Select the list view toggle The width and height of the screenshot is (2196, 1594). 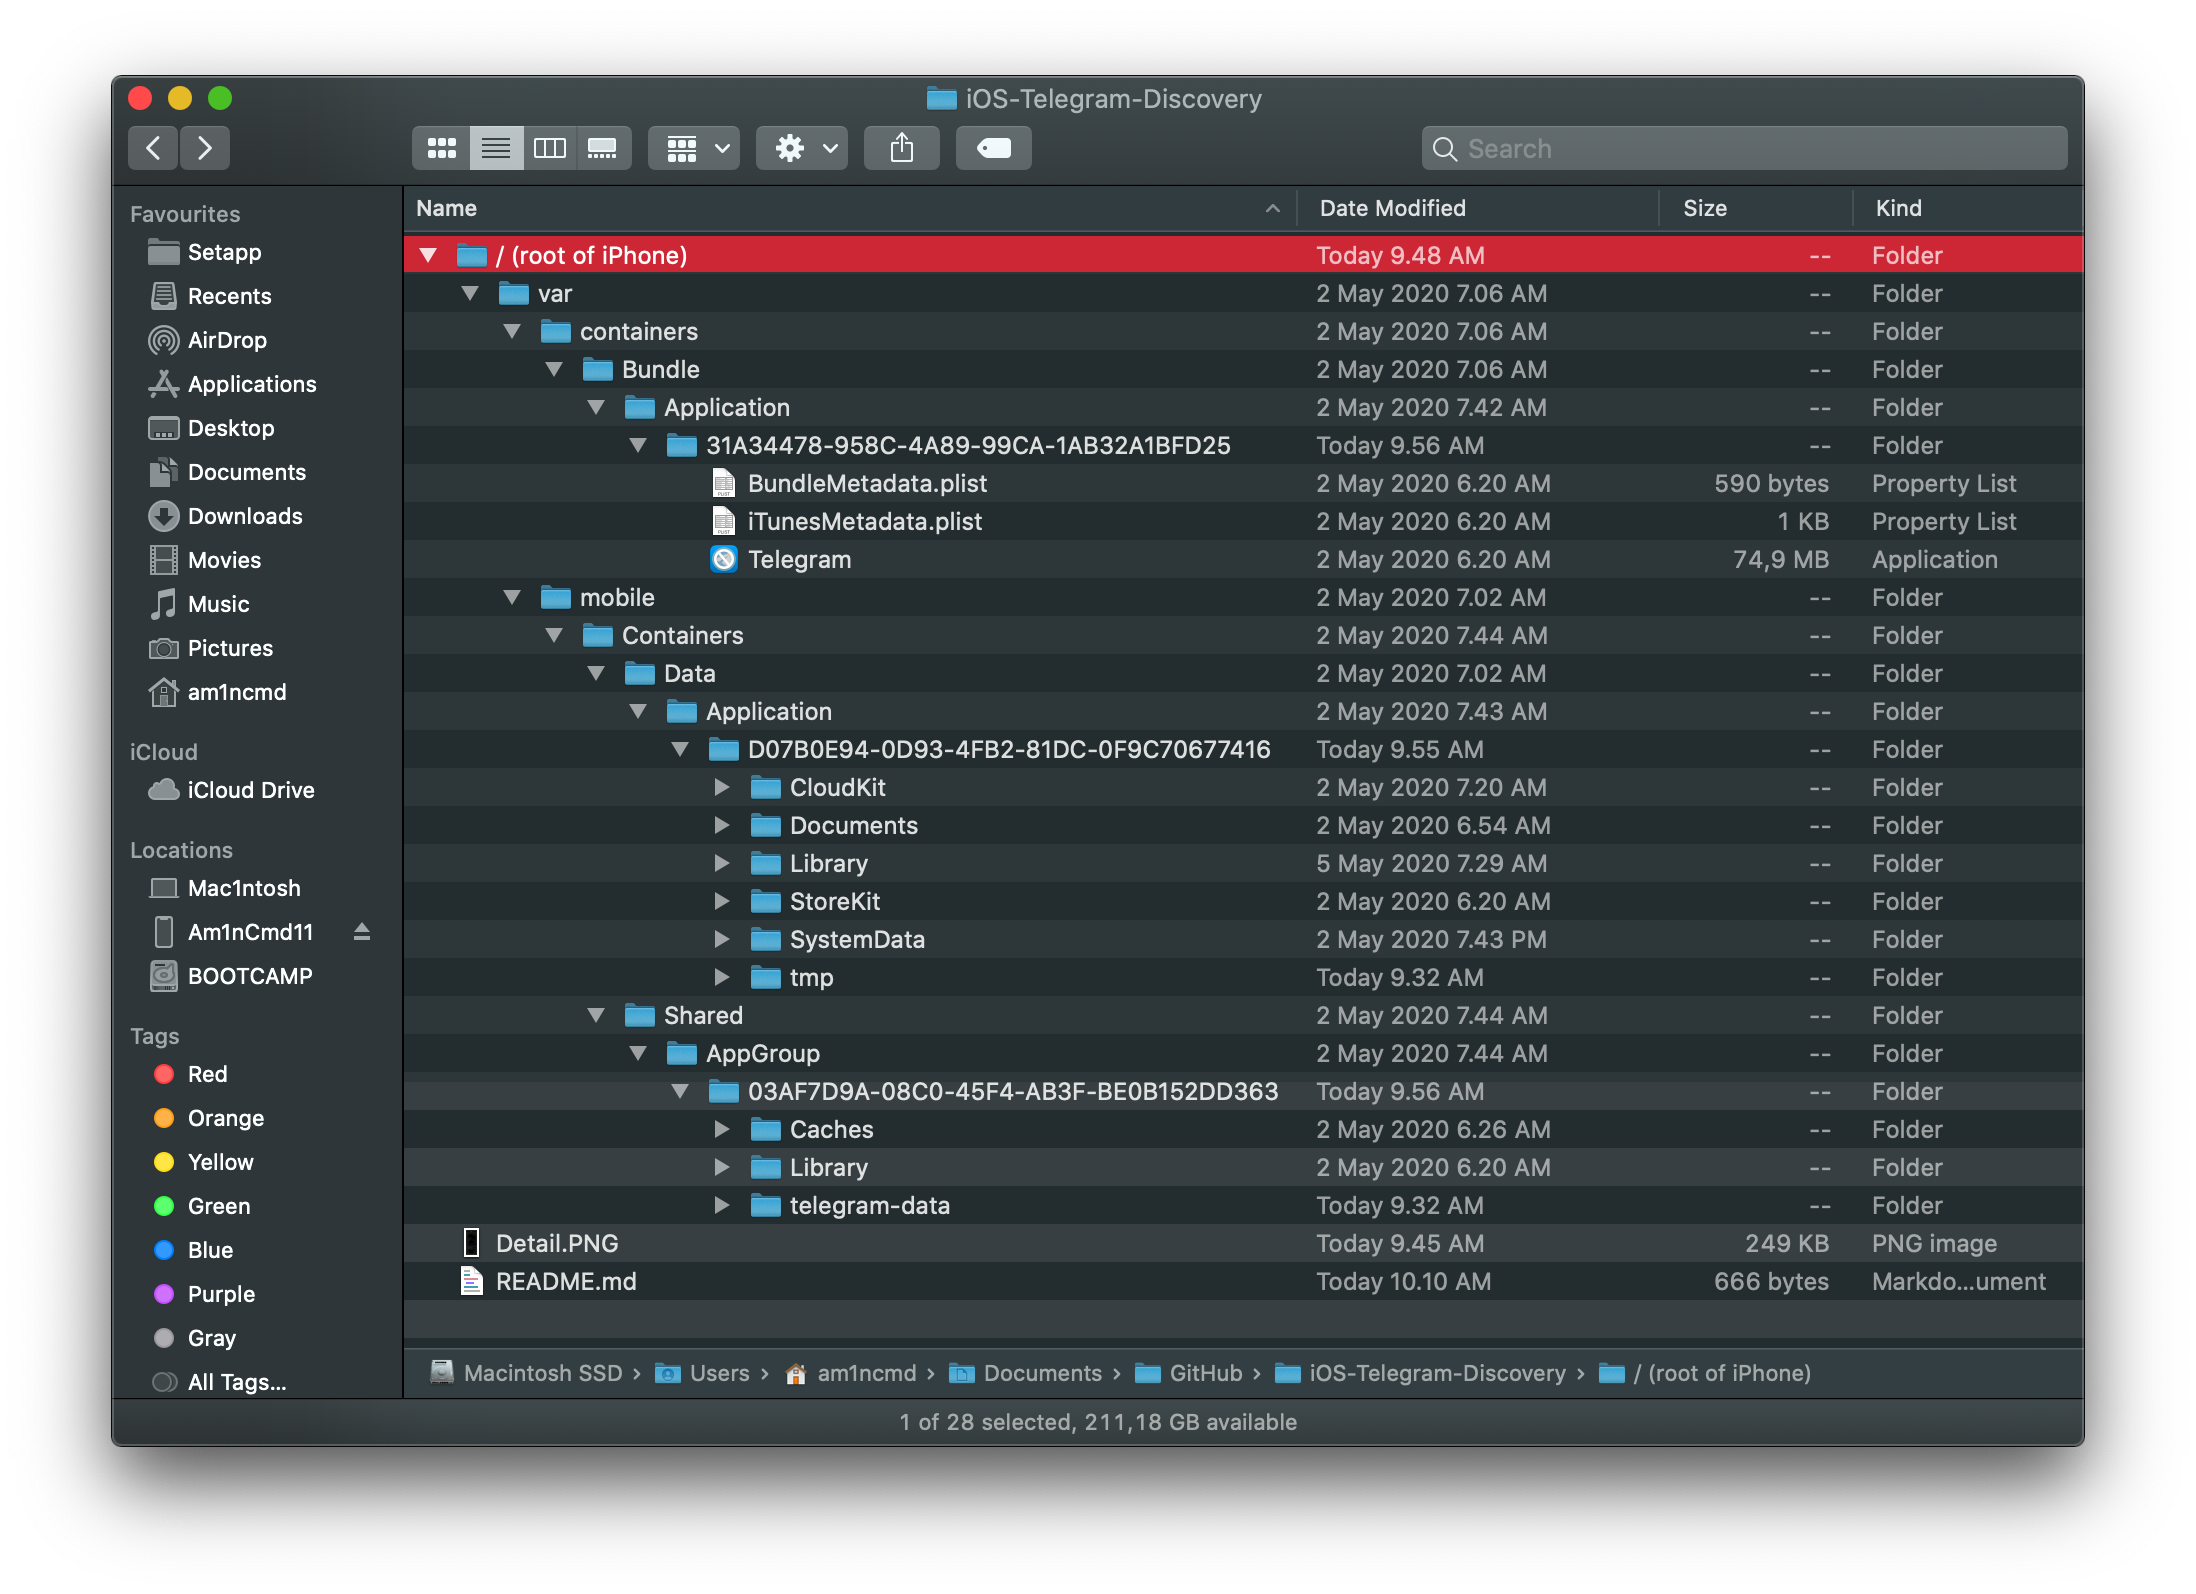pyautogui.click(x=496, y=148)
